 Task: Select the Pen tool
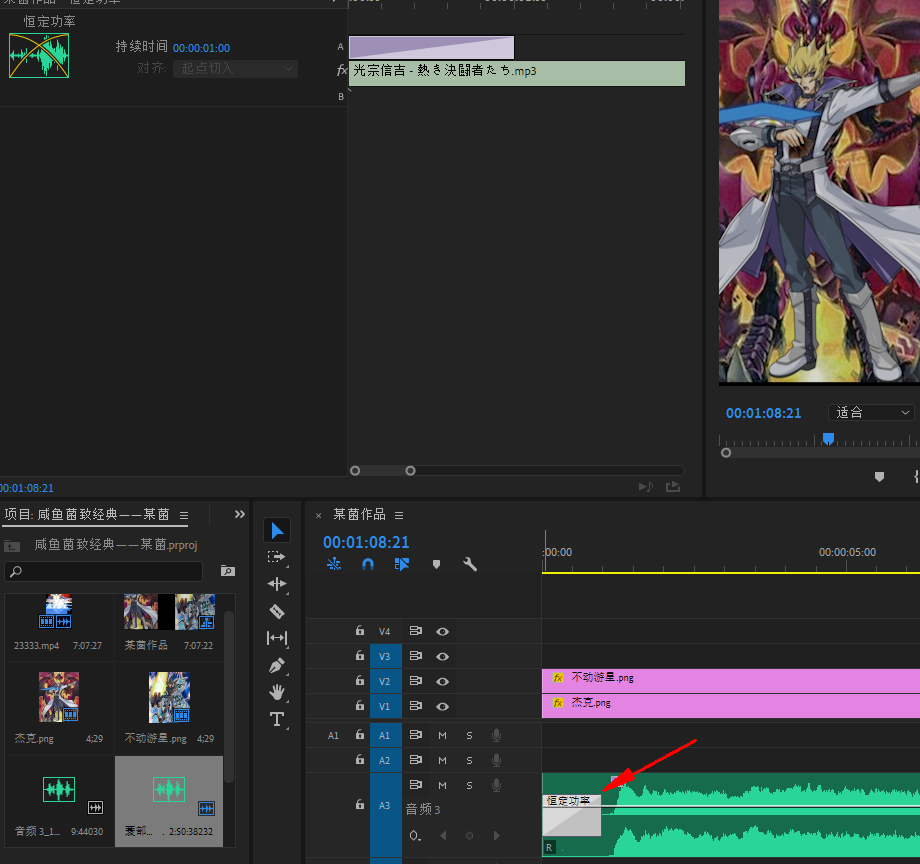(x=276, y=665)
